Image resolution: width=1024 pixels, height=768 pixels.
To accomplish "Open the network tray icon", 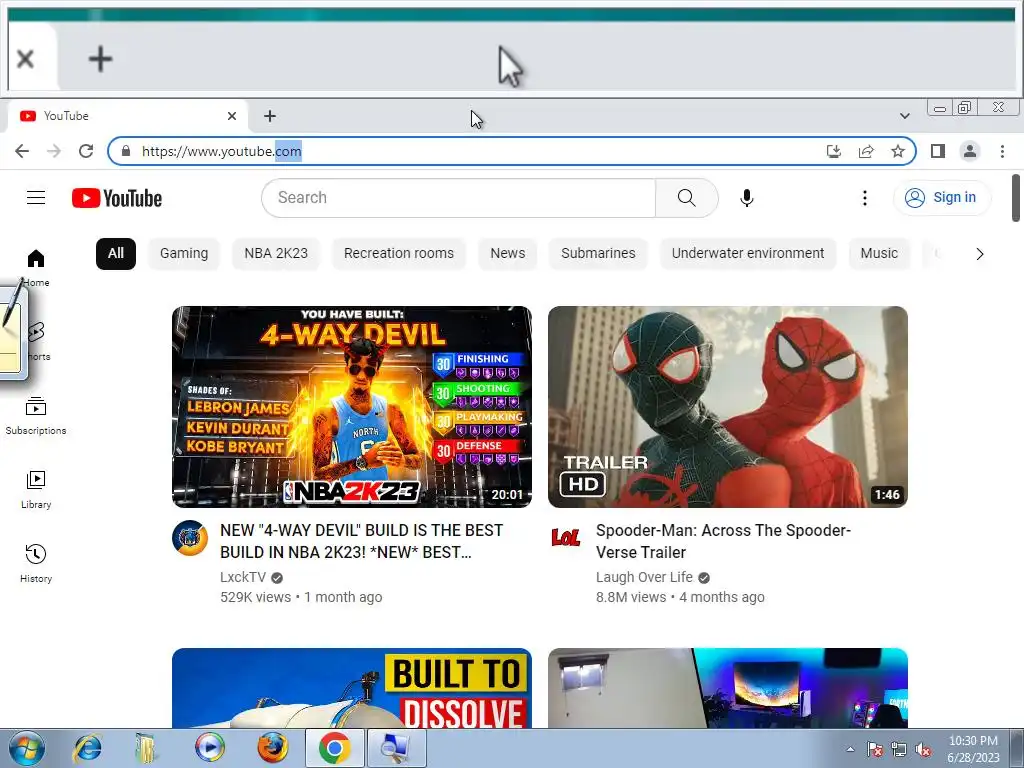I will tap(899, 749).
